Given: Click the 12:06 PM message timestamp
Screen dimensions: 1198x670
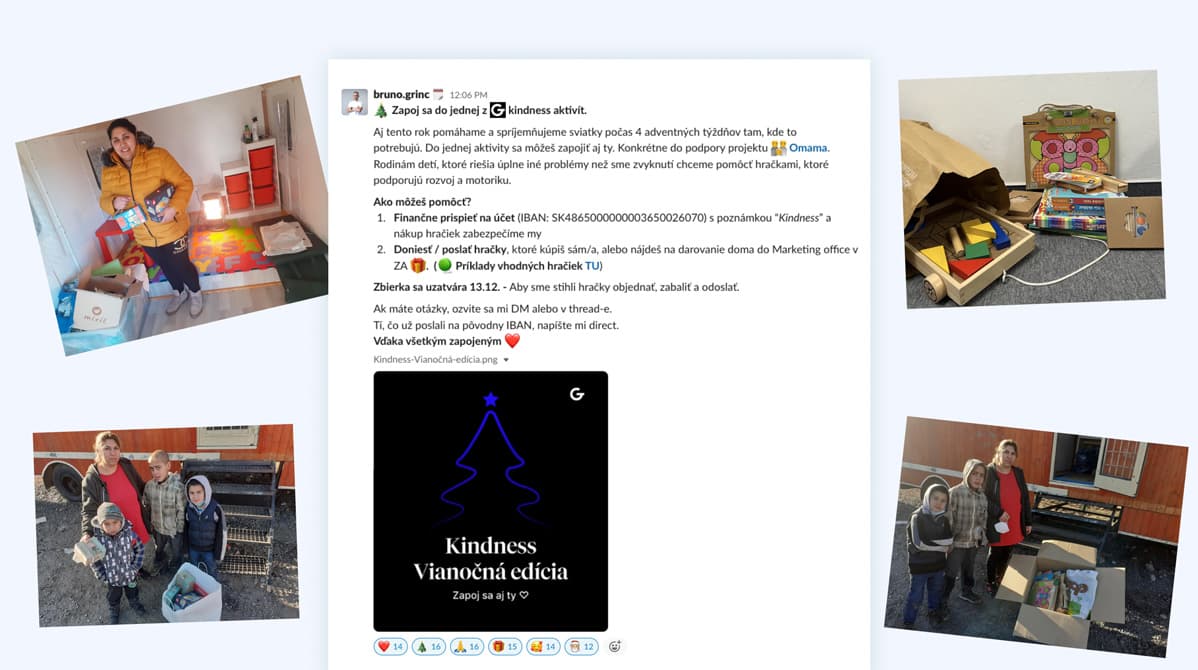Looking at the screenshot, I should pyautogui.click(x=468, y=95).
